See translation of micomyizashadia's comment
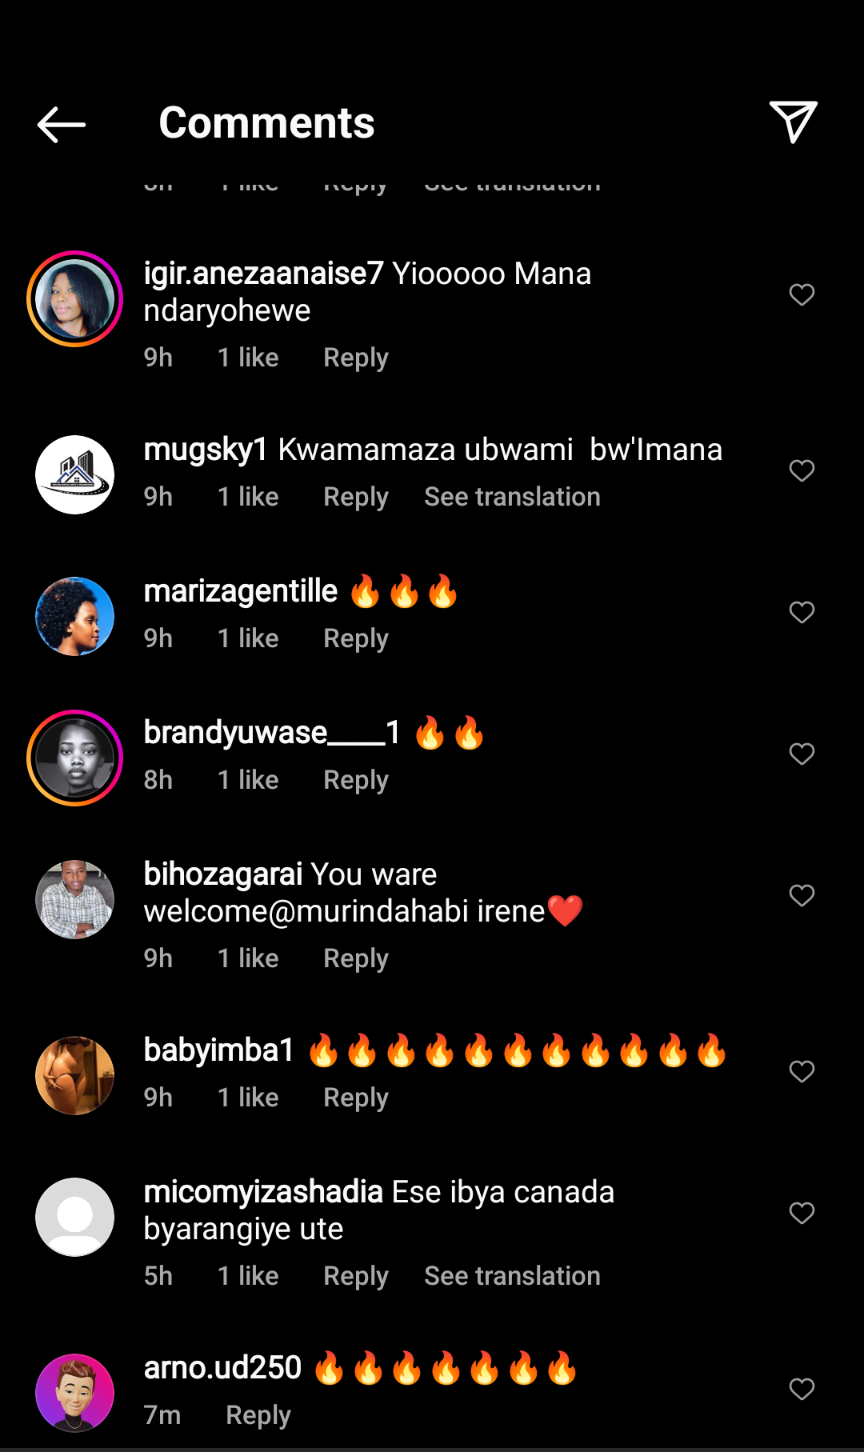This screenshot has height=1452, width=864. (x=512, y=1276)
